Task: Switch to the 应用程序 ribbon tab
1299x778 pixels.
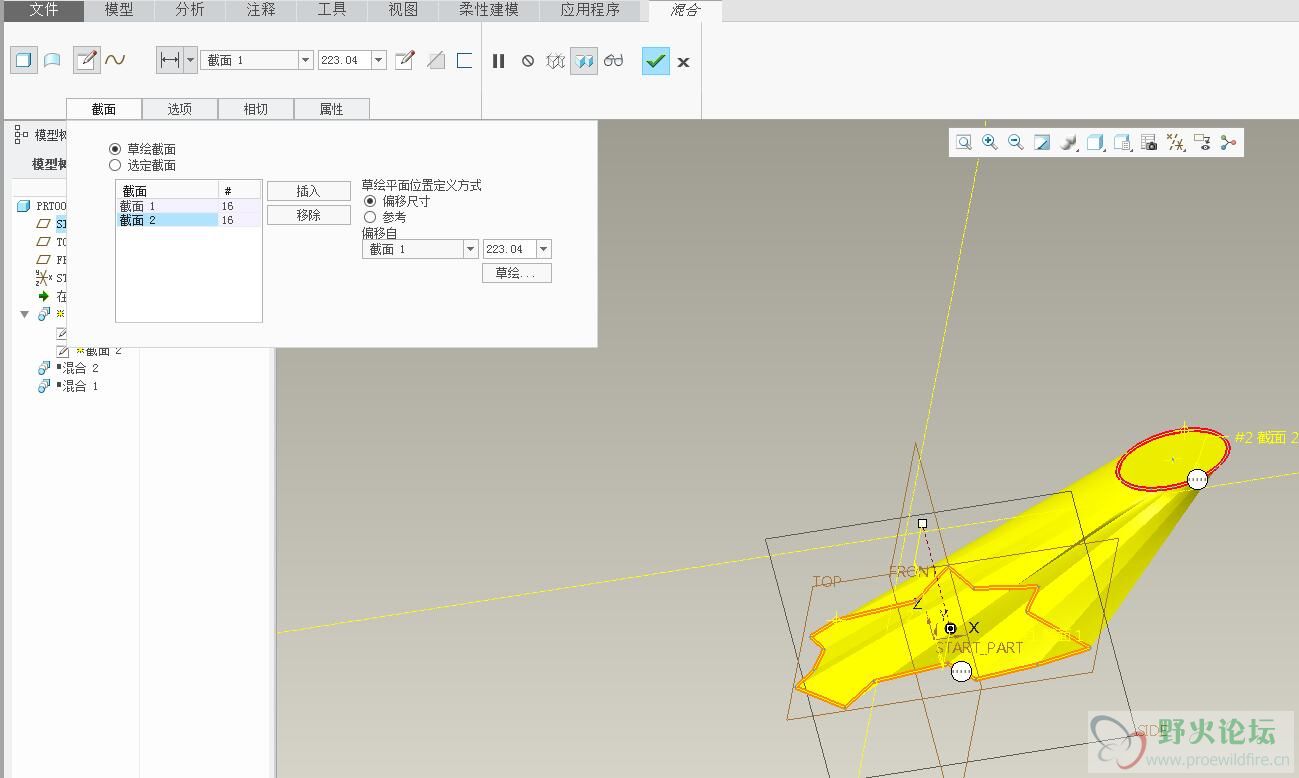Action: [x=590, y=10]
